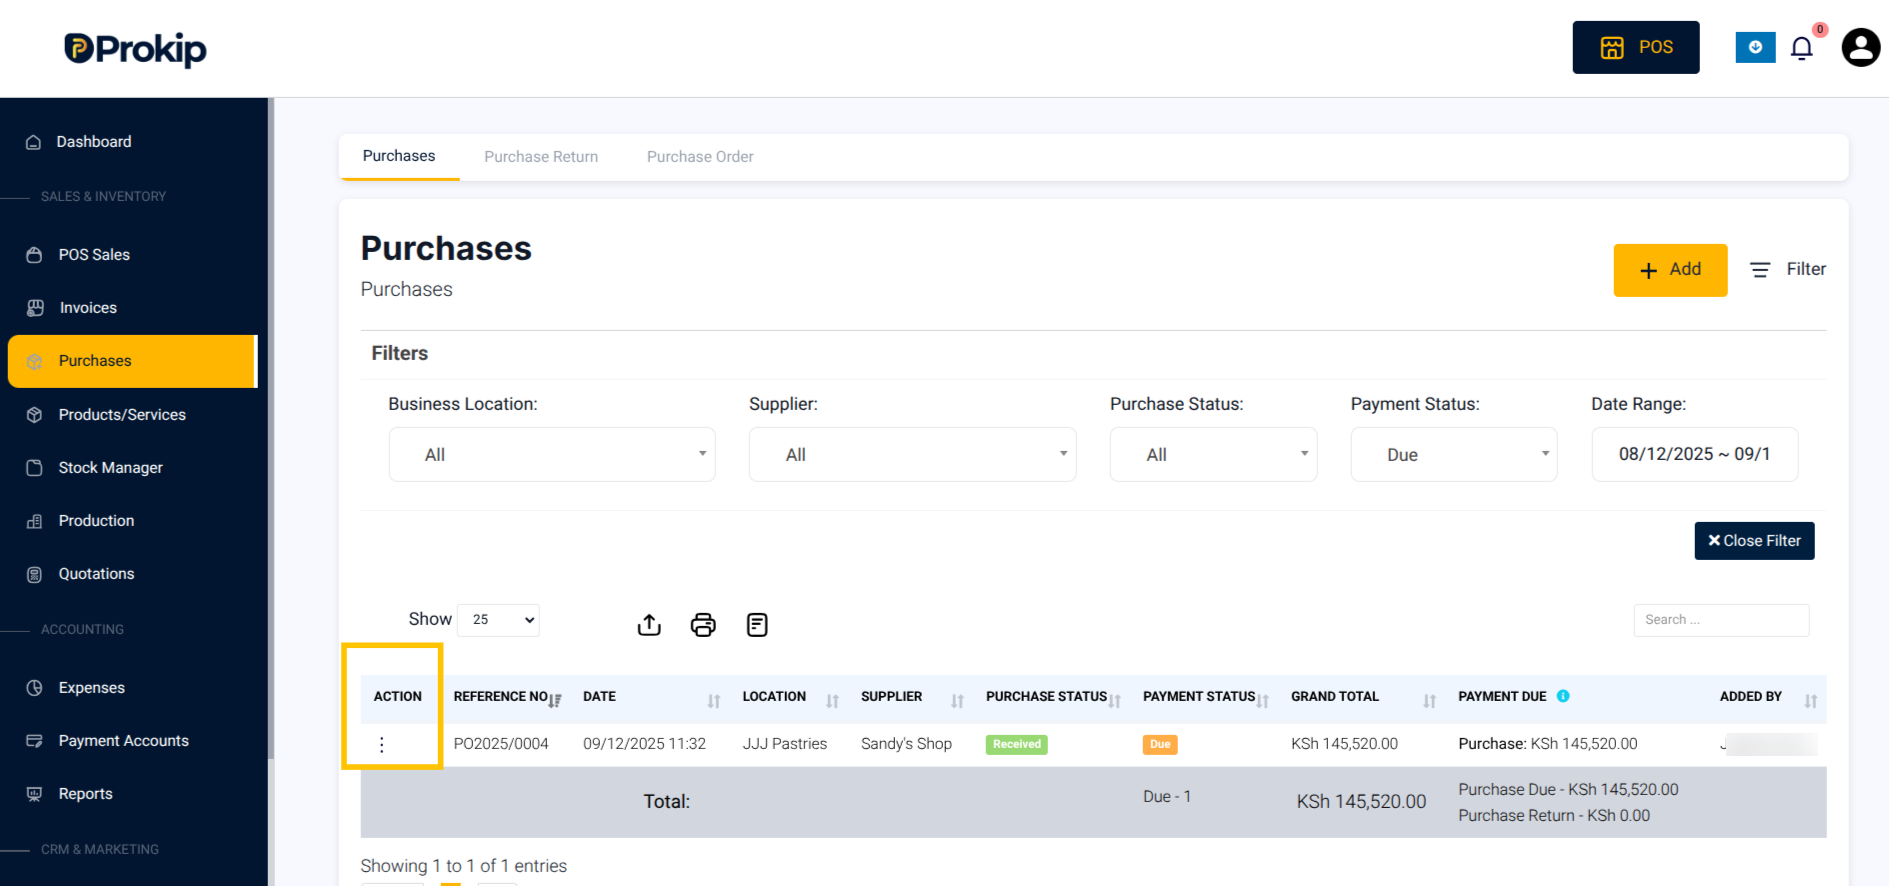
Task: Sort by Location column
Action: pyautogui.click(x=790, y=698)
